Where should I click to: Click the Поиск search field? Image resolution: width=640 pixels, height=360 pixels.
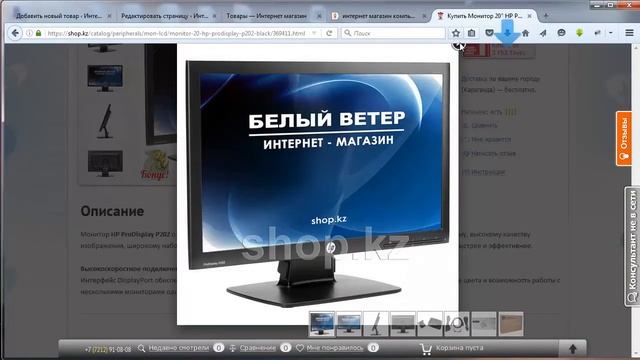pos(393,33)
